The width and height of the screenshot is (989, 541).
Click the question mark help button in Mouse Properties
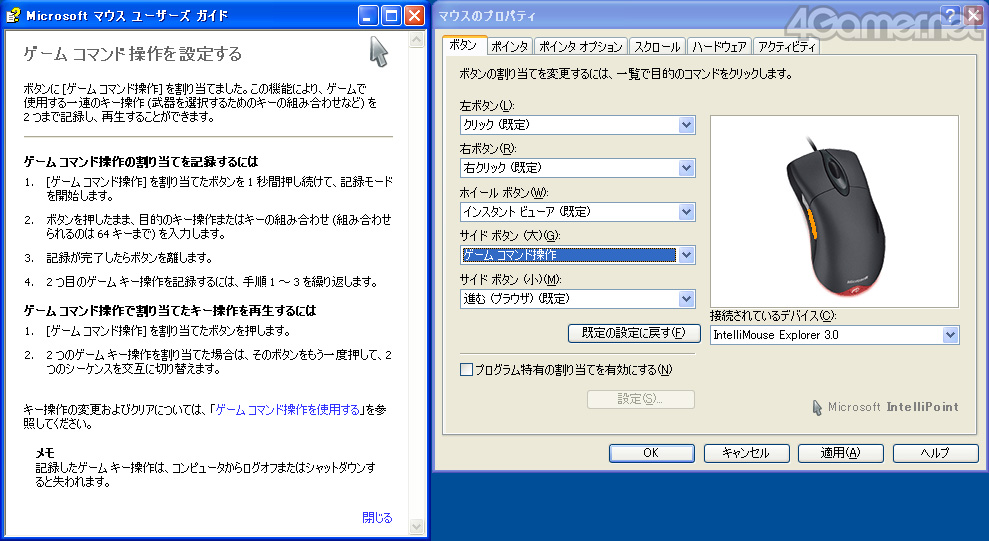[x=950, y=15]
